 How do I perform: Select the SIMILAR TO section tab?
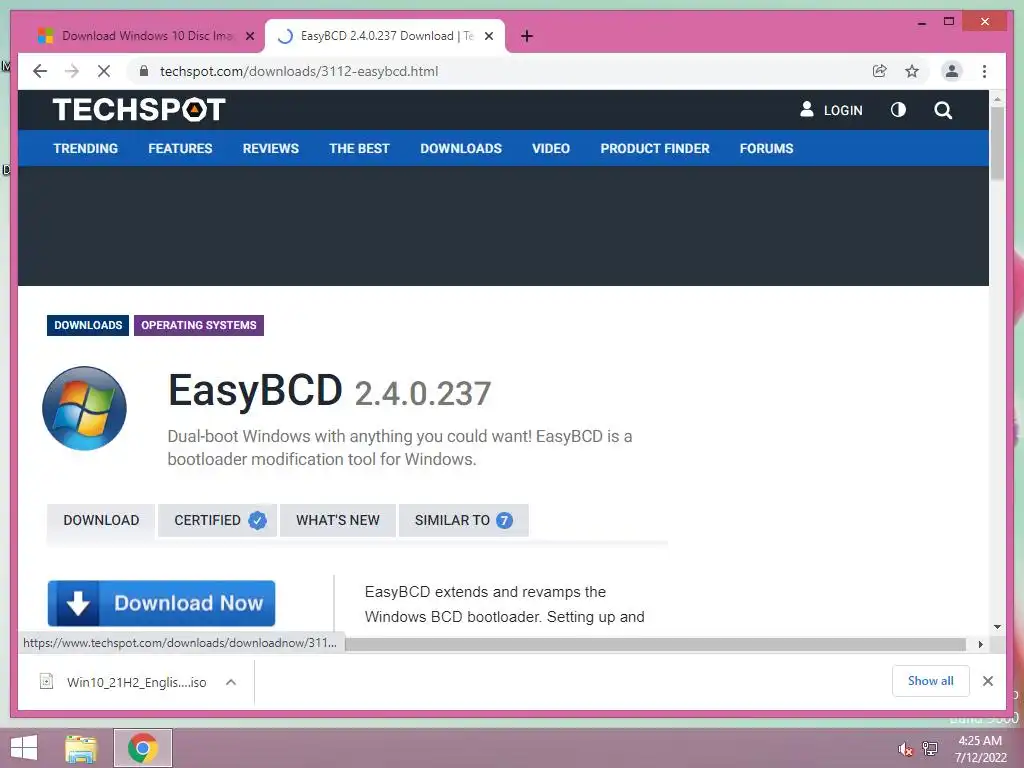[x=463, y=520]
